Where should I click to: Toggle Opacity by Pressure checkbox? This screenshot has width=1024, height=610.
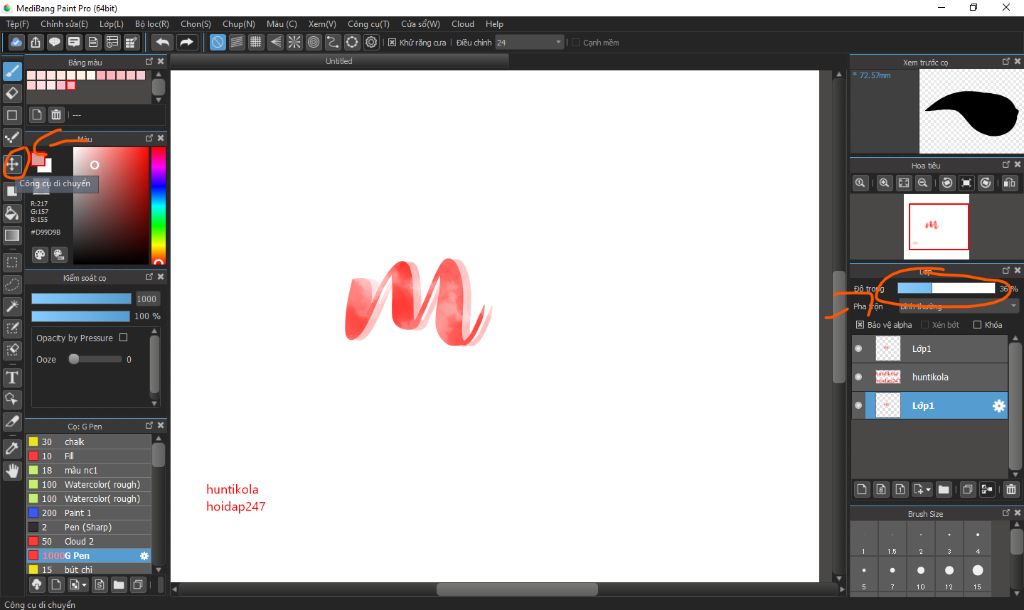(123, 338)
